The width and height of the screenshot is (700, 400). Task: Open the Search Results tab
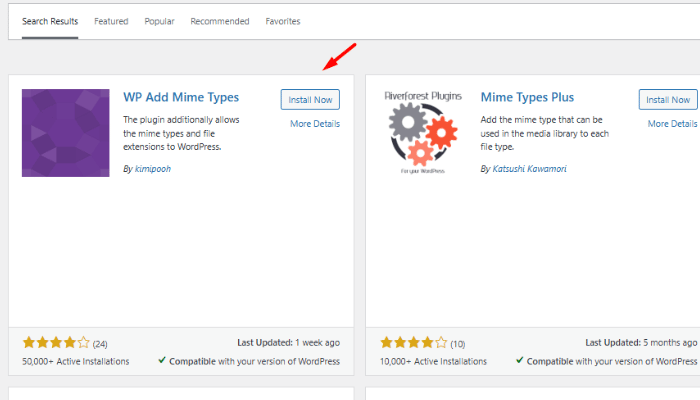50,21
